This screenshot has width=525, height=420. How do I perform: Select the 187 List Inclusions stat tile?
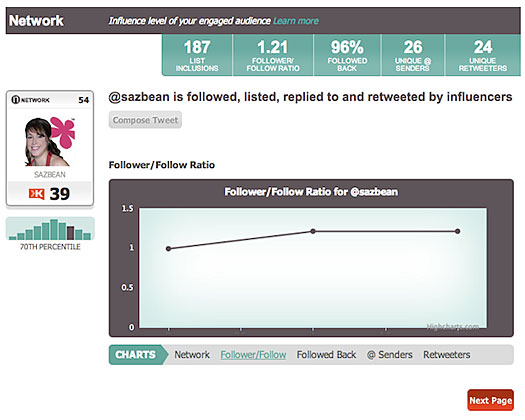point(197,55)
